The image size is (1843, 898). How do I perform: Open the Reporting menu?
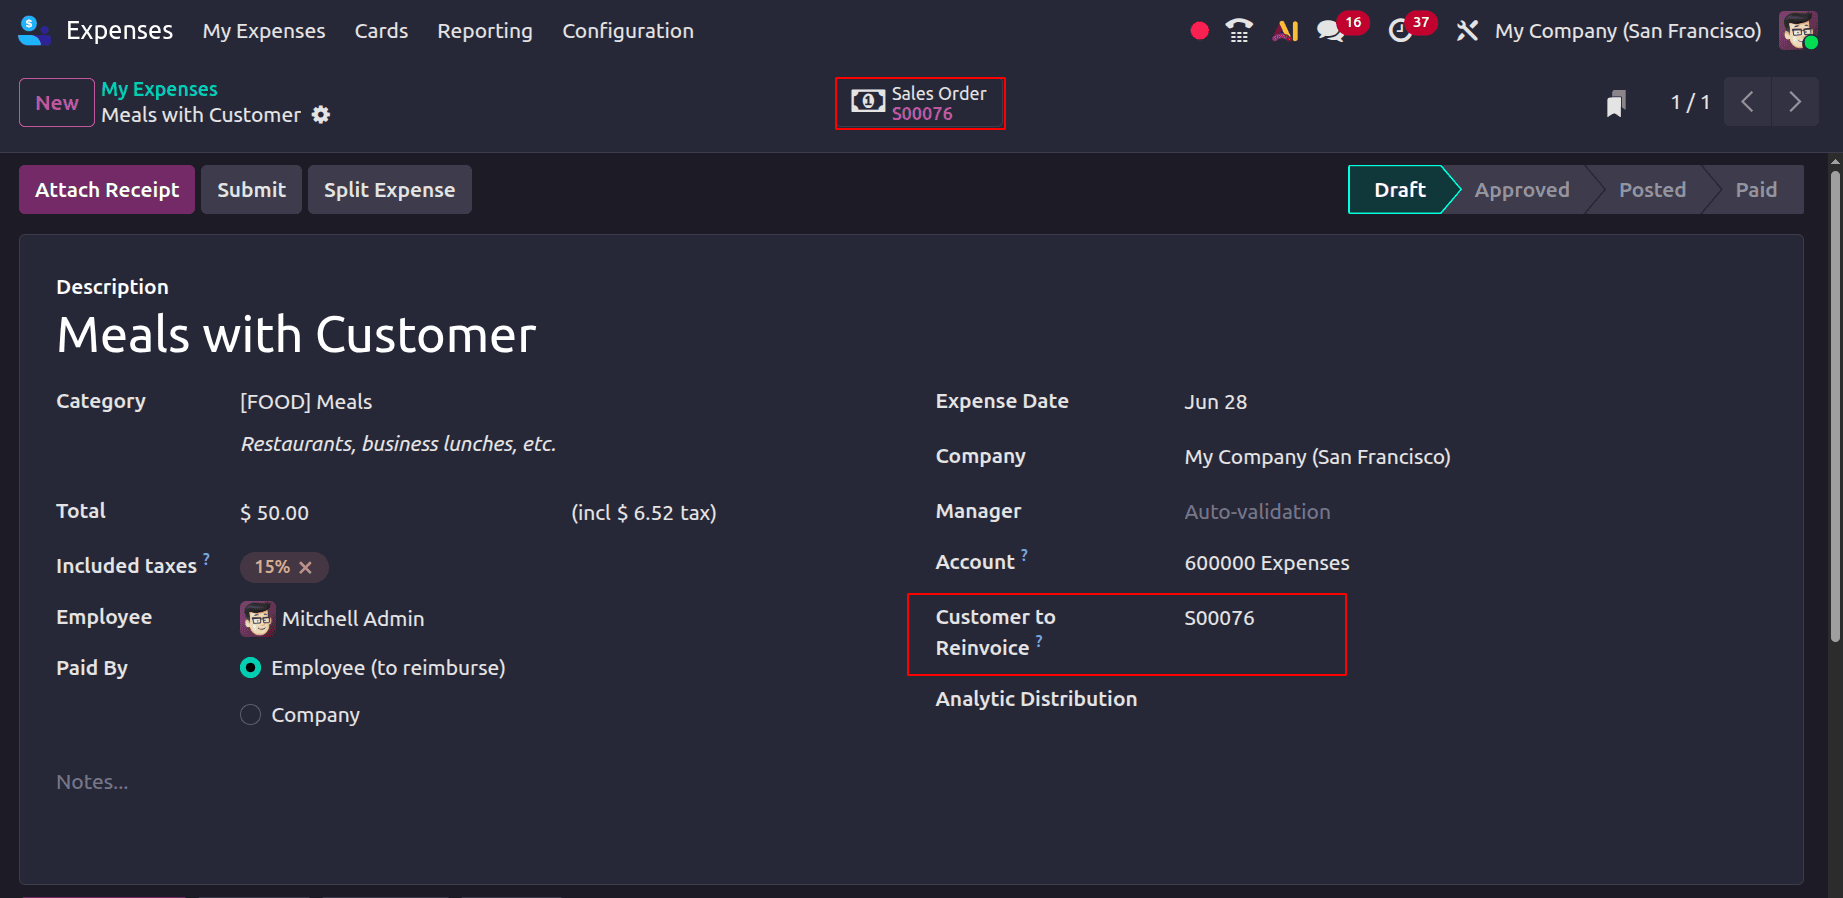point(485,31)
